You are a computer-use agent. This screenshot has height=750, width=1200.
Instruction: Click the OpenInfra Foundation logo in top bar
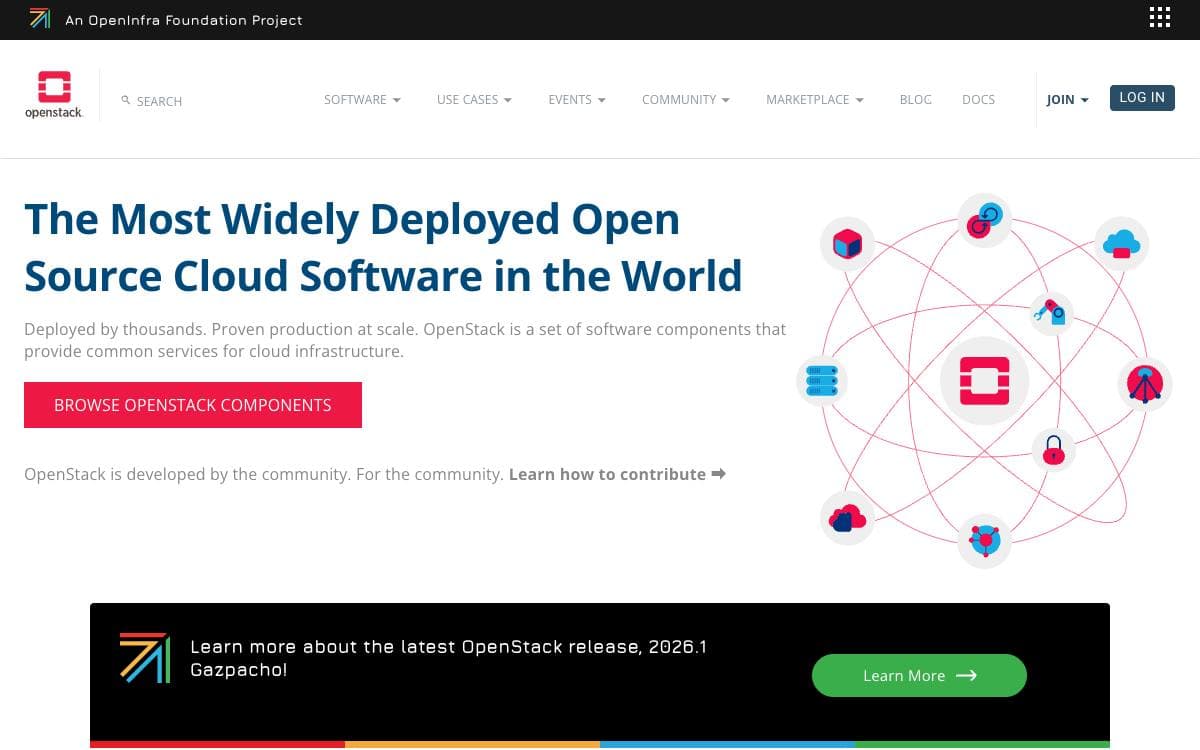pos(40,18)
